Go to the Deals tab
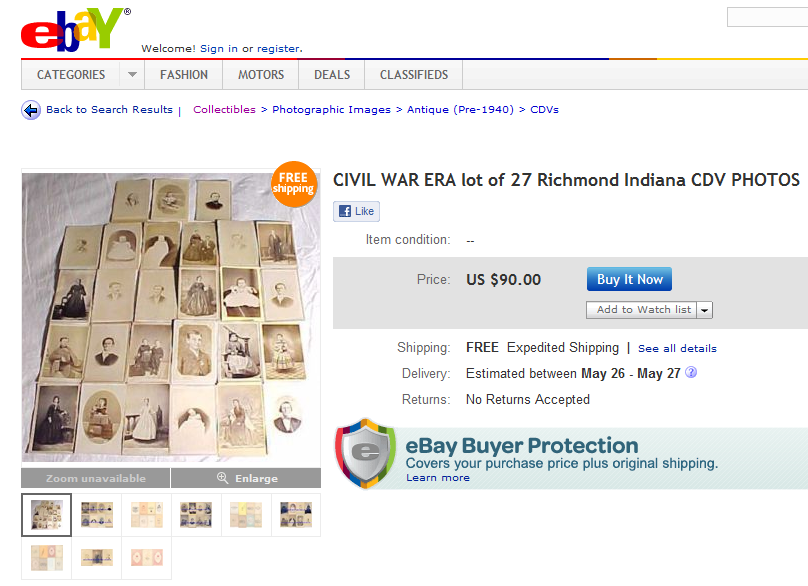 [x=332, y=75]
